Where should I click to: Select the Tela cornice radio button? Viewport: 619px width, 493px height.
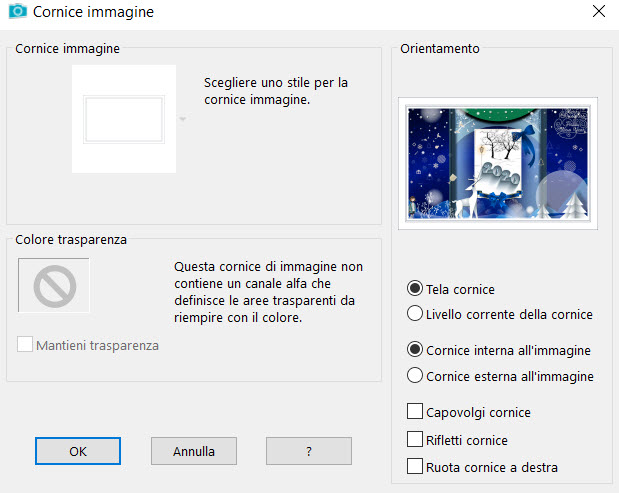415,289
